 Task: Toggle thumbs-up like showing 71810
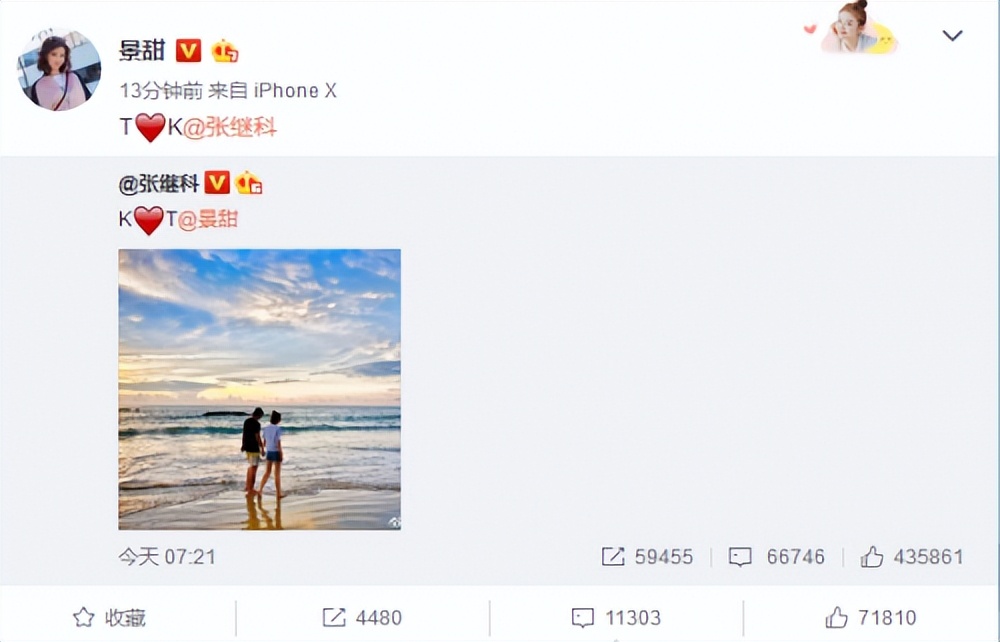coord(871,617)
